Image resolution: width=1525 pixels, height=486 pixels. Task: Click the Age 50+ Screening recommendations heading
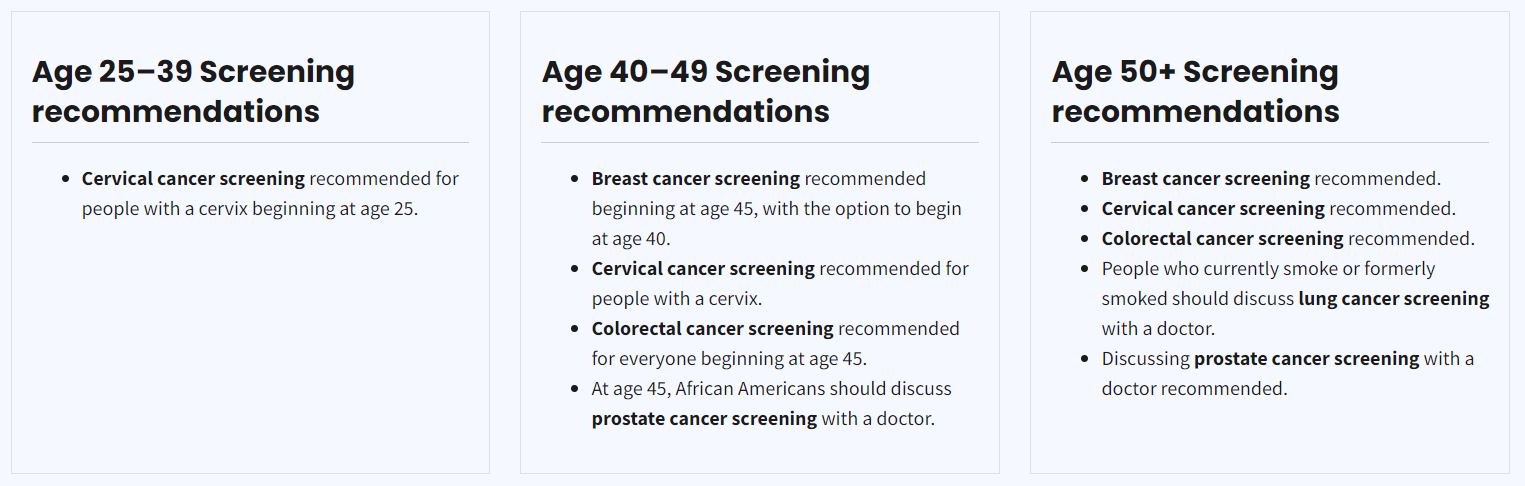pos(1195,91)
